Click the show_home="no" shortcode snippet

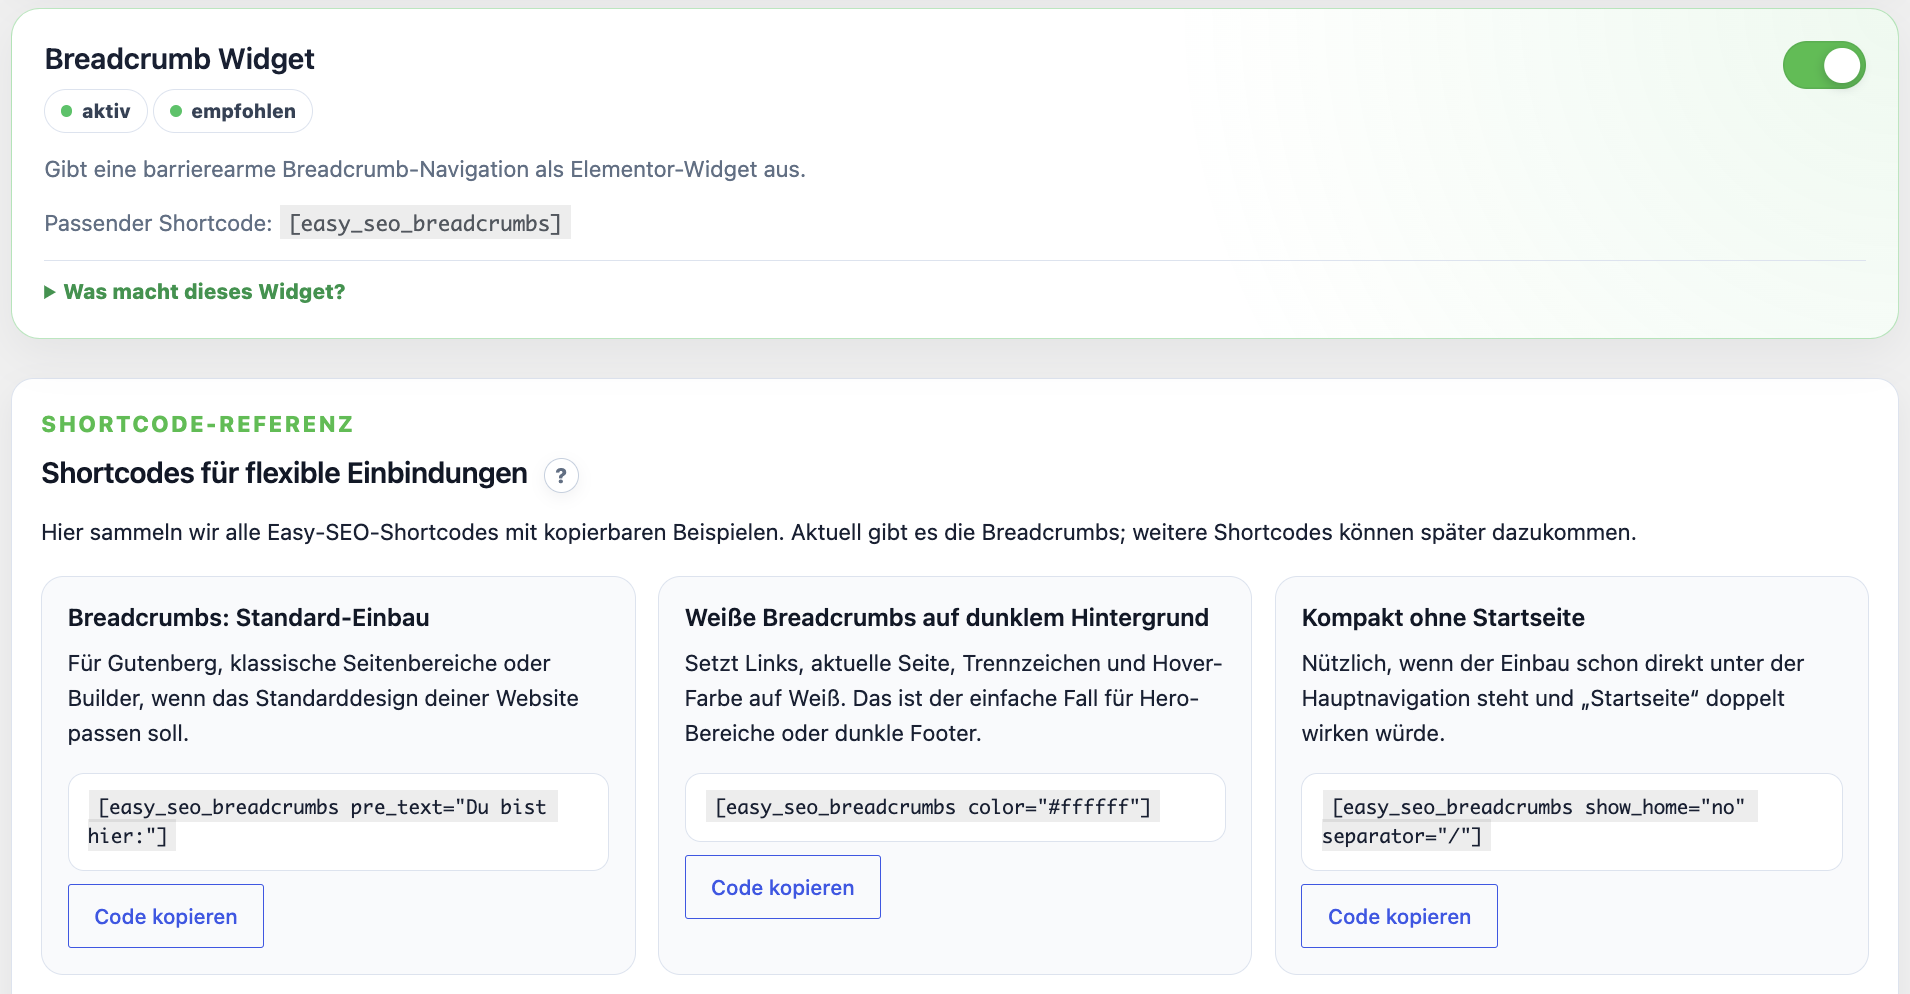1539,821
